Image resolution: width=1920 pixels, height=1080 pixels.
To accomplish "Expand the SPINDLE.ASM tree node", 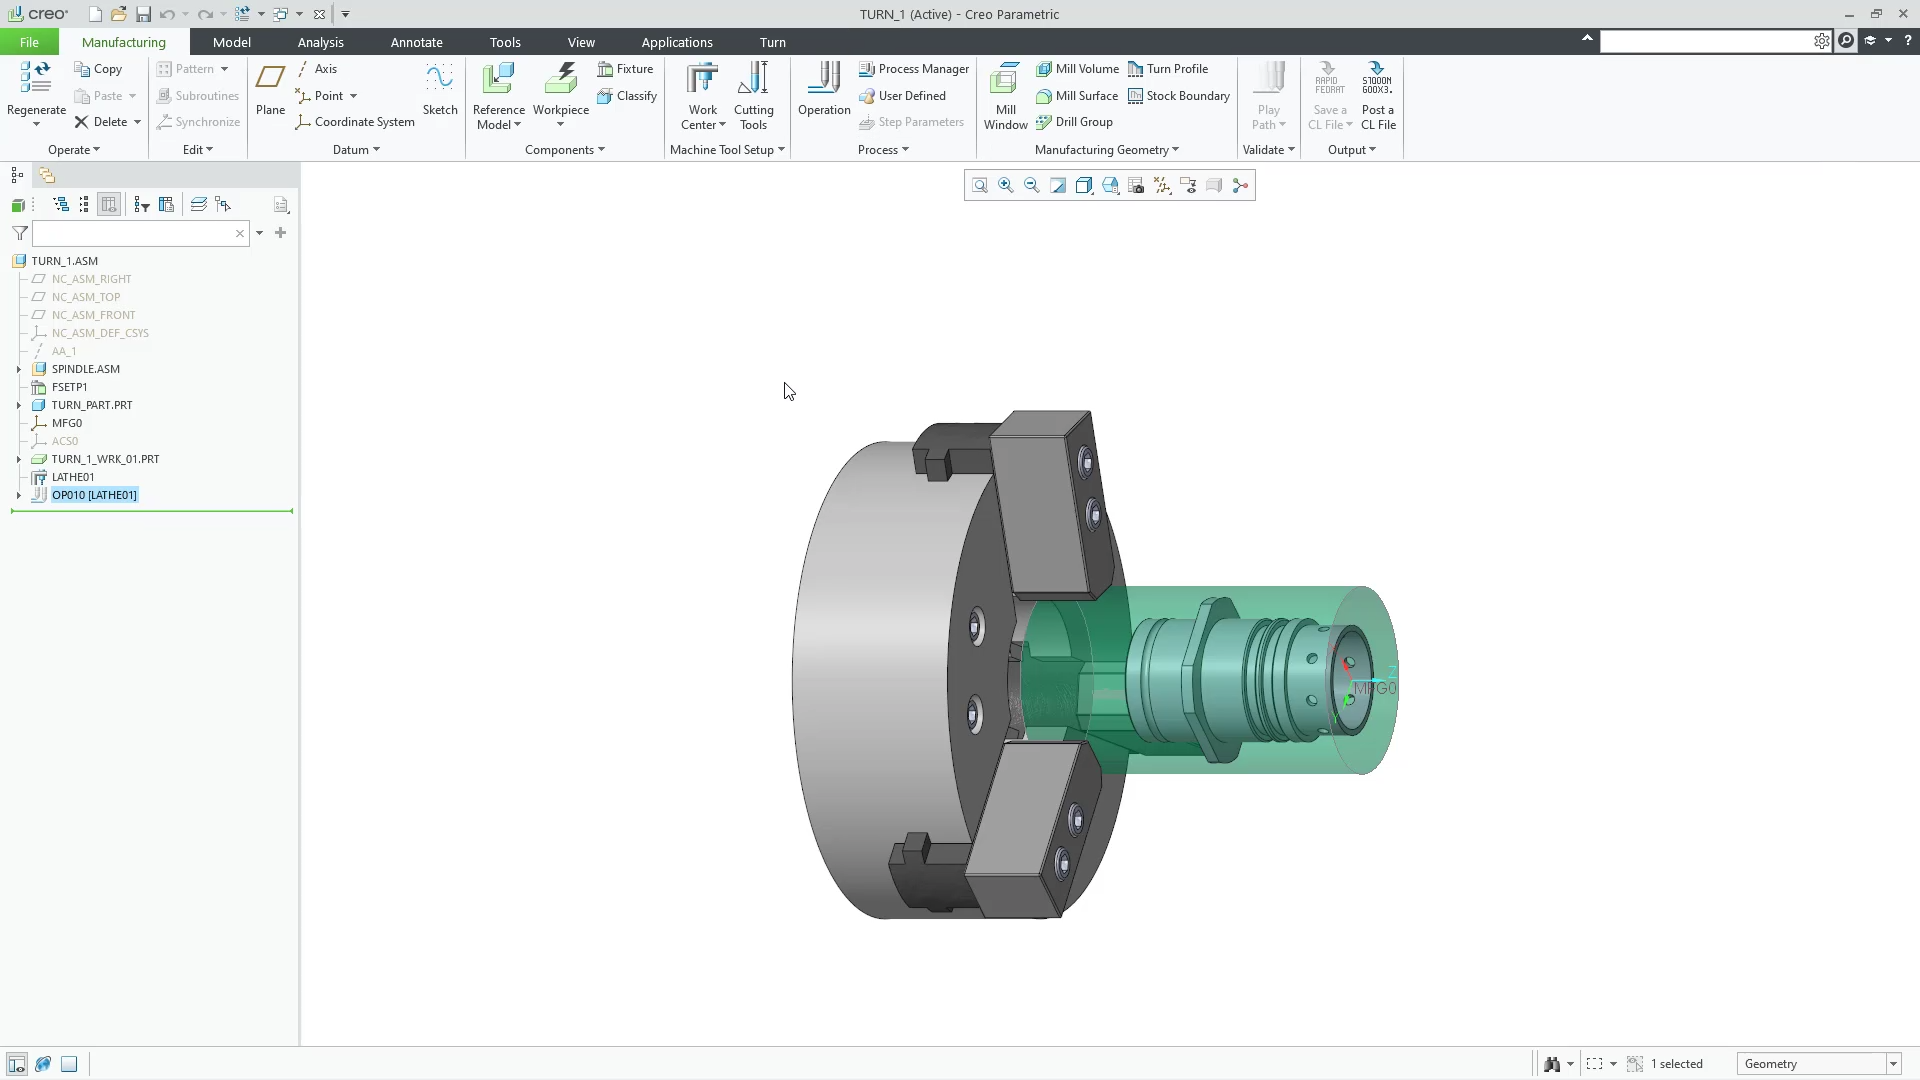I will (18, 369).
